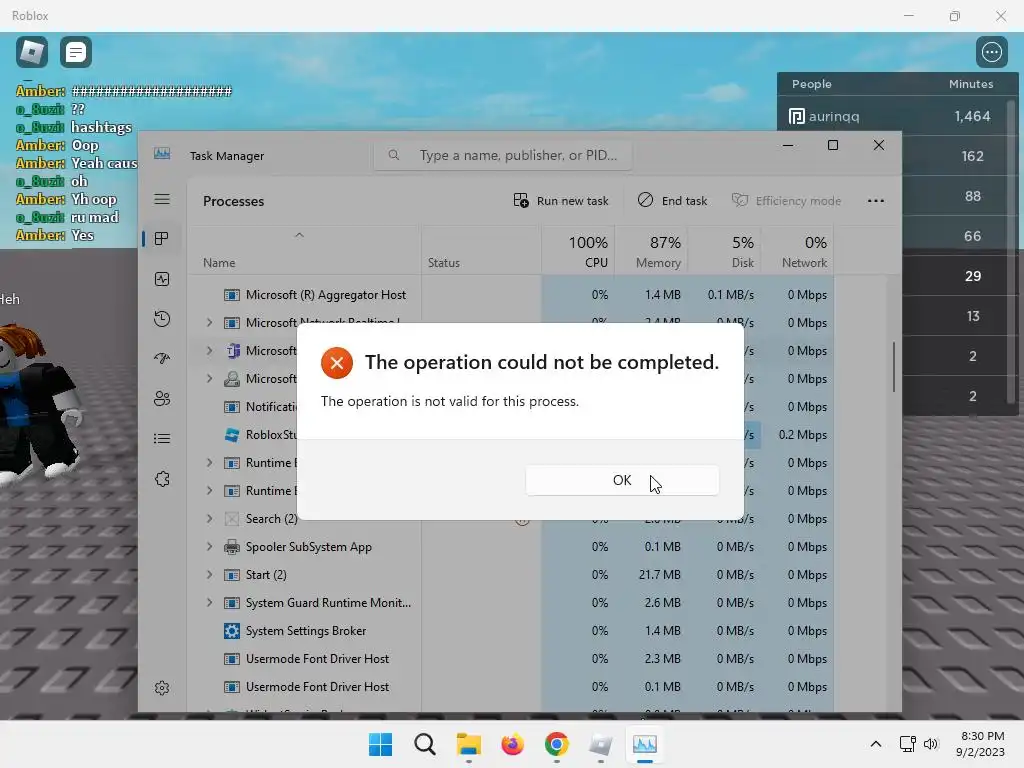Toggle the Roblox chat icon

[x=76, y=52]
